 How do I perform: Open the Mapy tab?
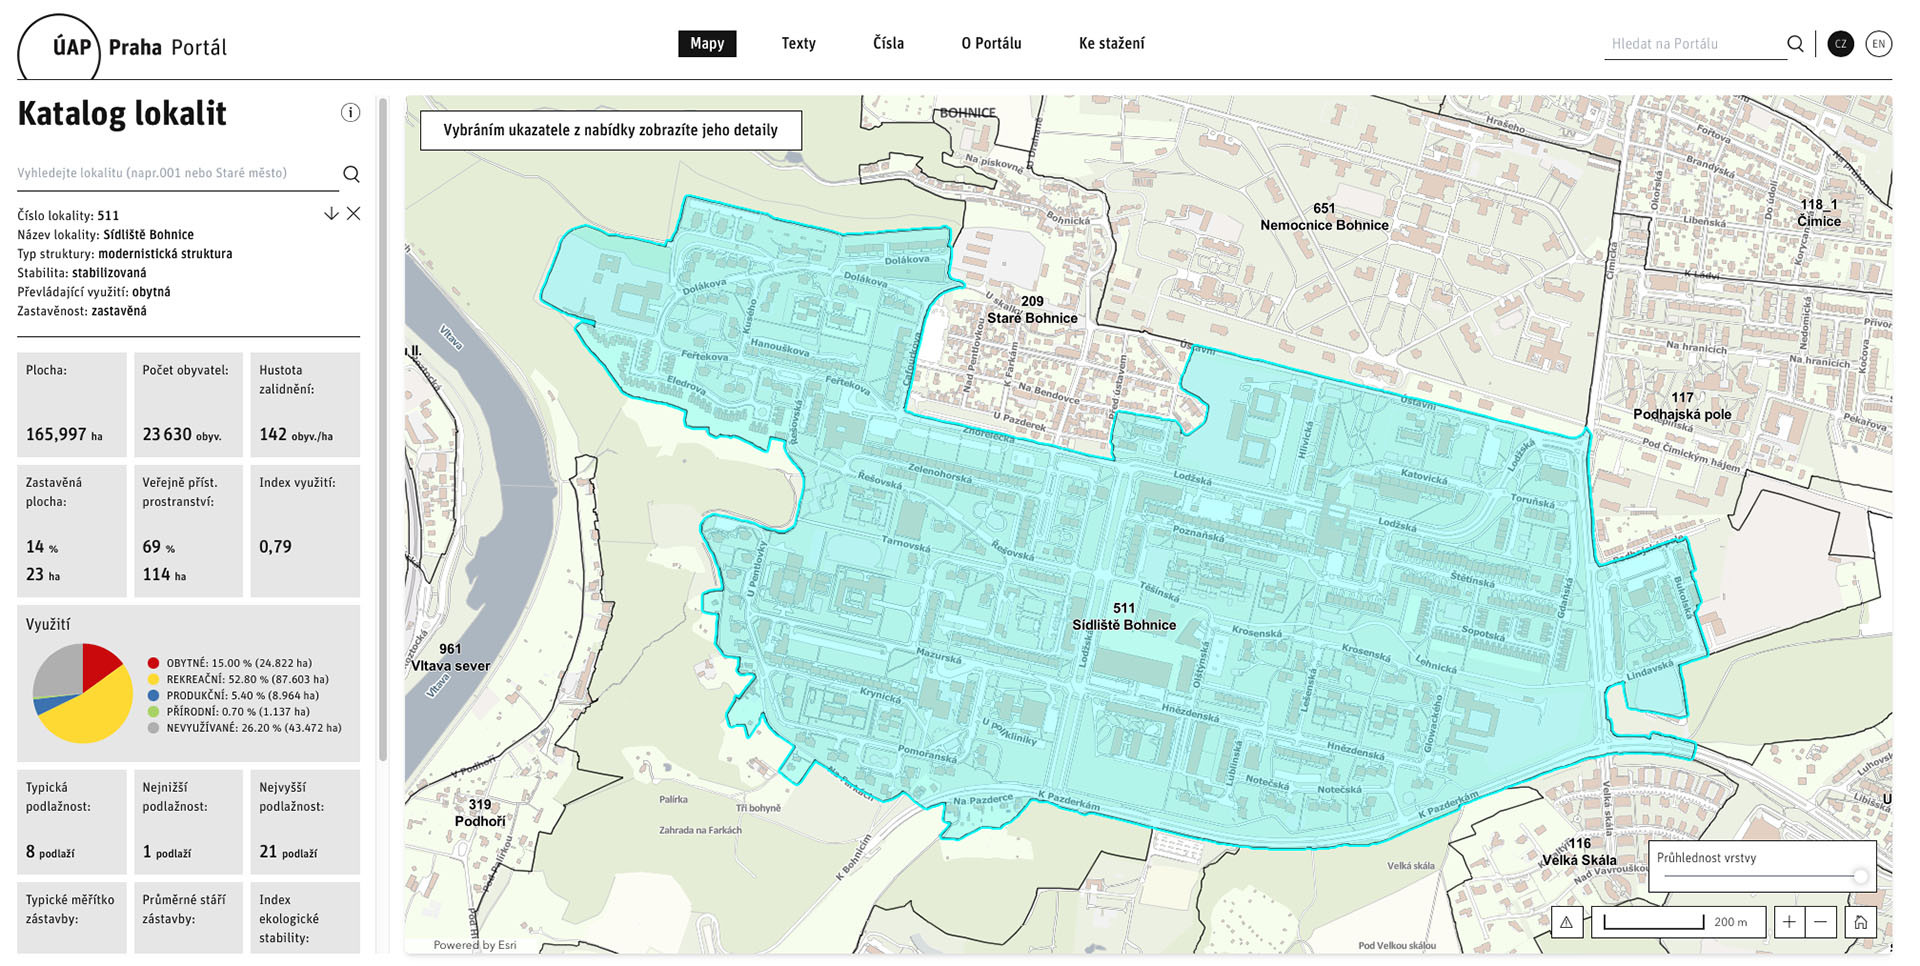click(x=707, y=44)
